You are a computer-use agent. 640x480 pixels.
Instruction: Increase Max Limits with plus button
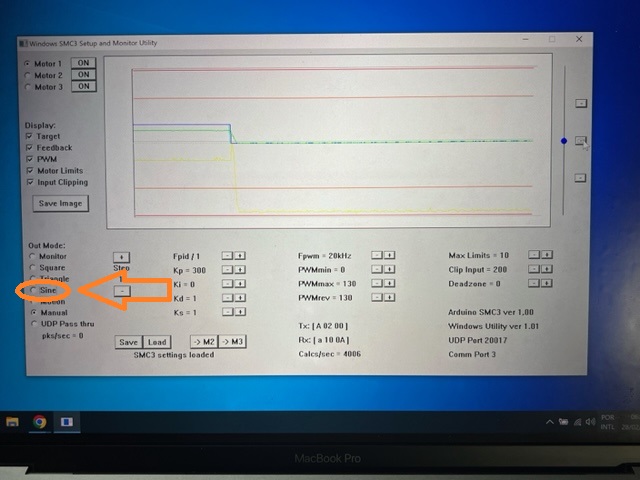coord(547,255)
